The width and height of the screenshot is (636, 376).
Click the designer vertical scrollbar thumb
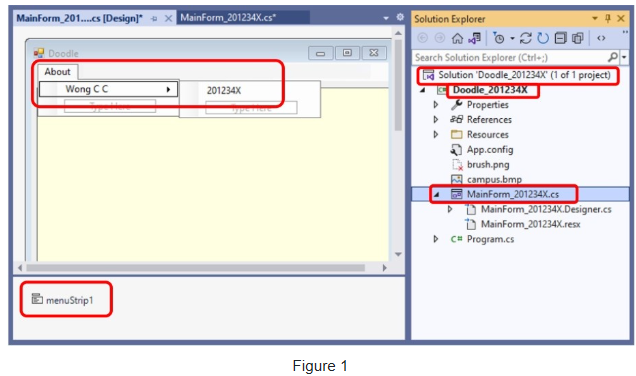(398, 85)
